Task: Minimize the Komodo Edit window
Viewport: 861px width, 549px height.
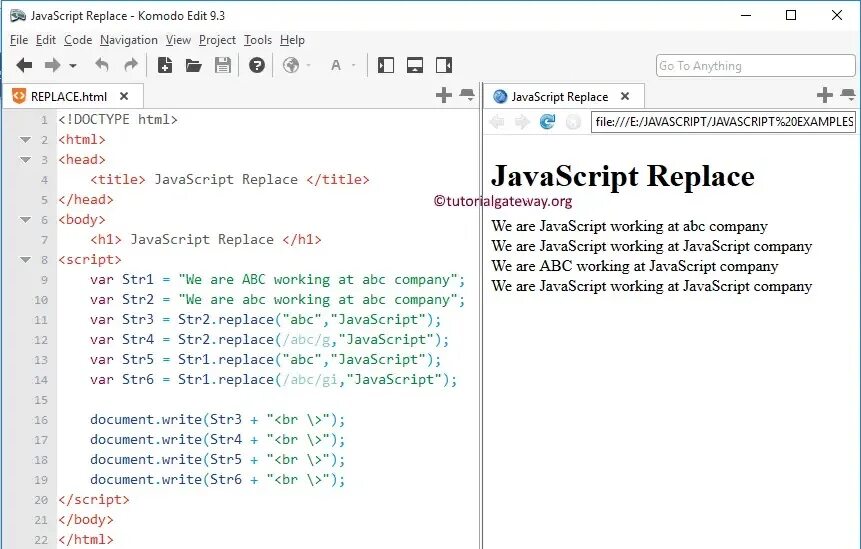Action: (746, 15)
